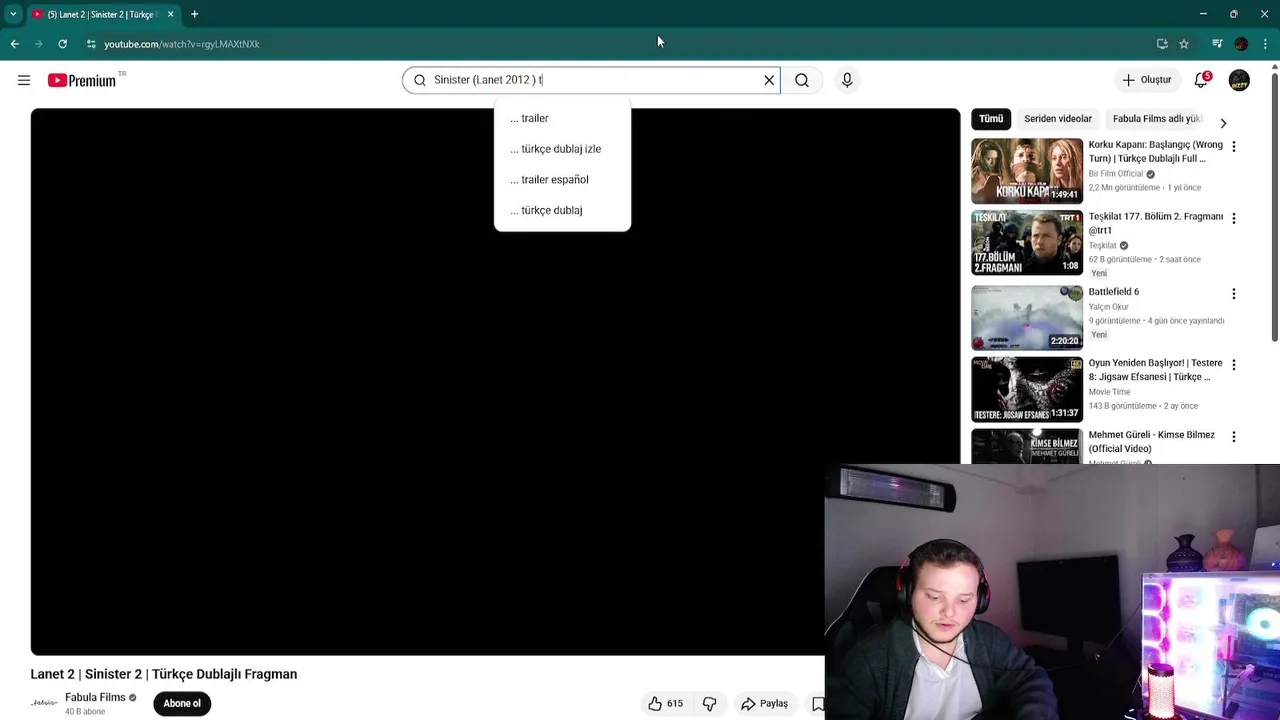Open the Korku Kapanı: Başlangıç title link
The image size is (1280, 720).
(x=1155, y=151)
